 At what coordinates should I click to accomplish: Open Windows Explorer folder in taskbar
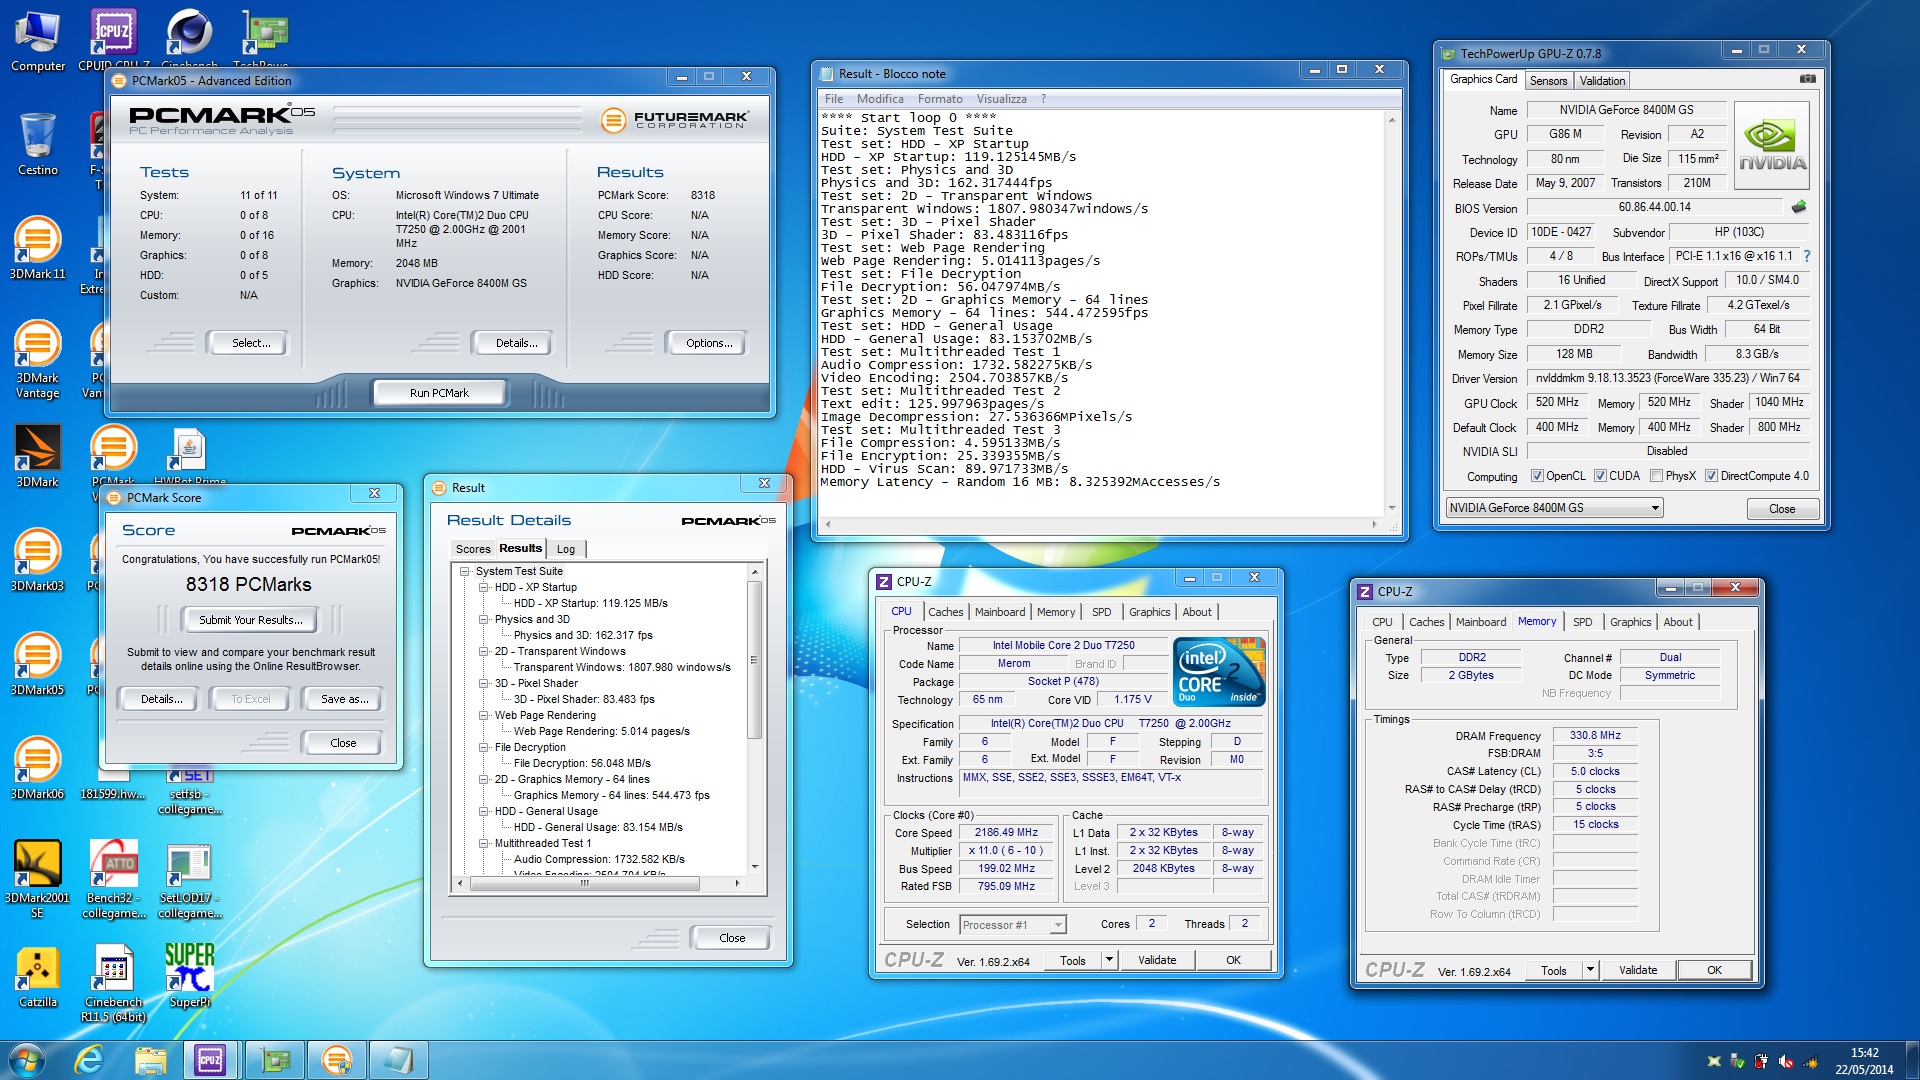point(150,1060)
